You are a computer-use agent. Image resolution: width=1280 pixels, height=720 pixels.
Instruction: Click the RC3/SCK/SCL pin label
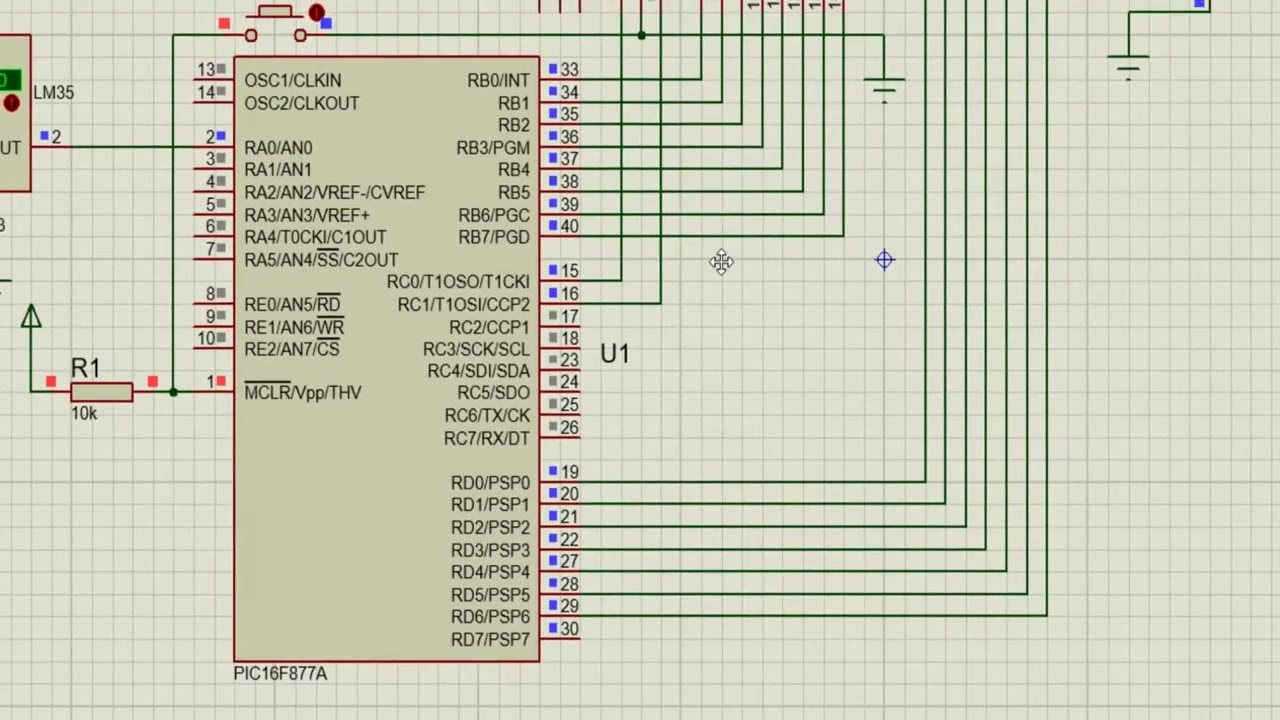click(476, 349)
